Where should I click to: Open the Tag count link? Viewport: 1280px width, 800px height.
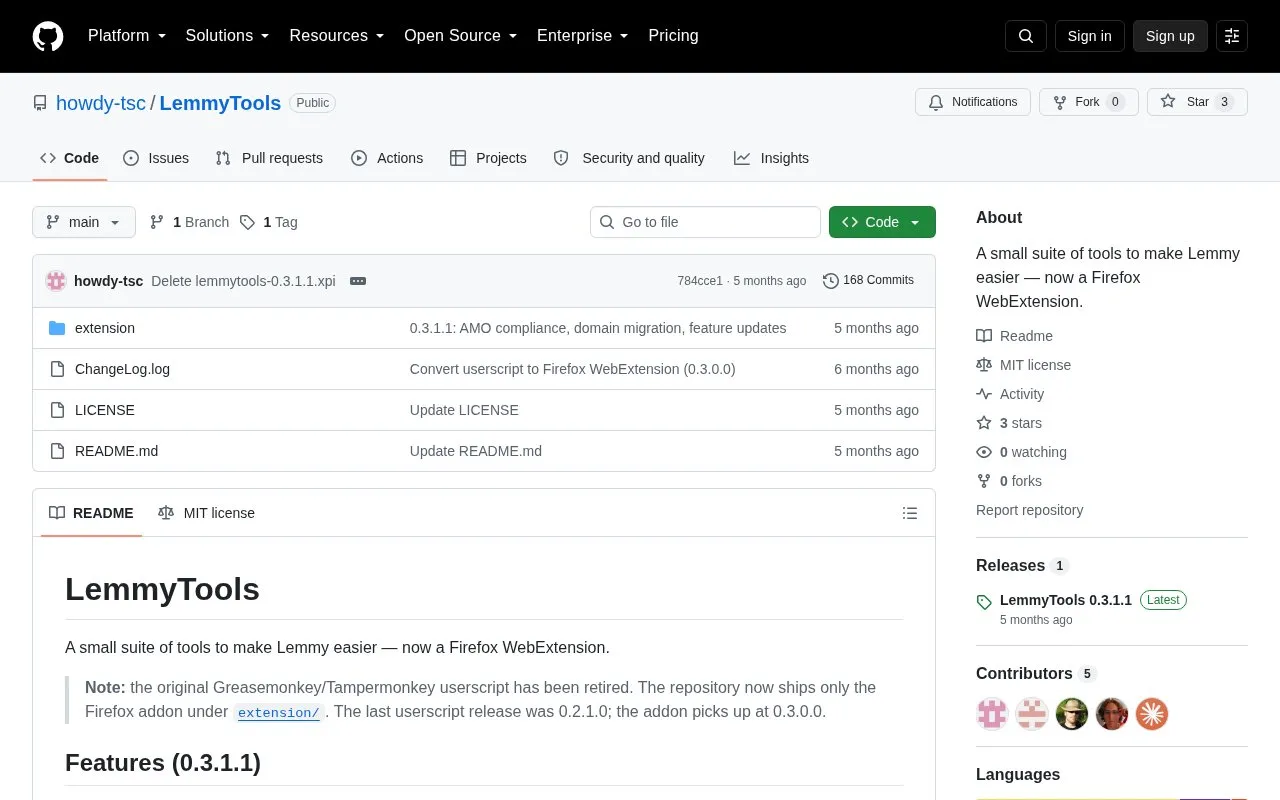tap(269, 222)
